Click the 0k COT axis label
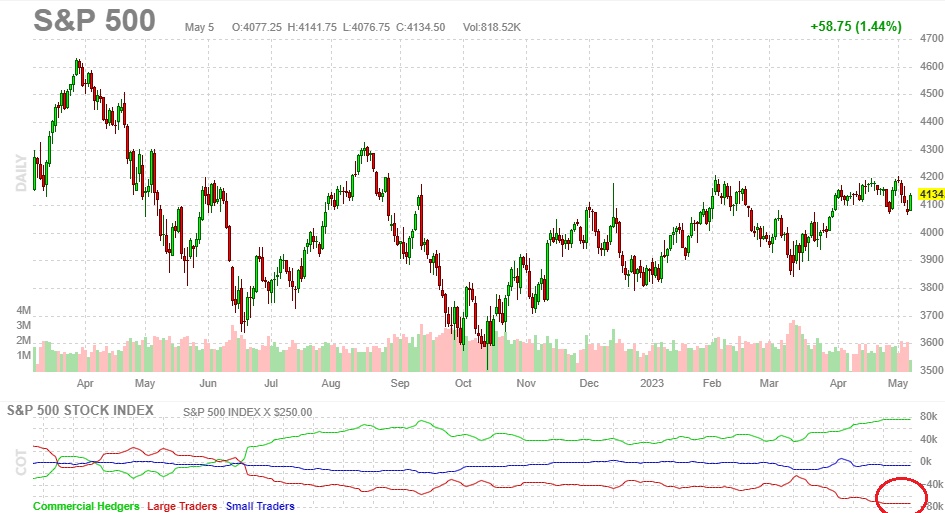945x513 pixels. 926,462
